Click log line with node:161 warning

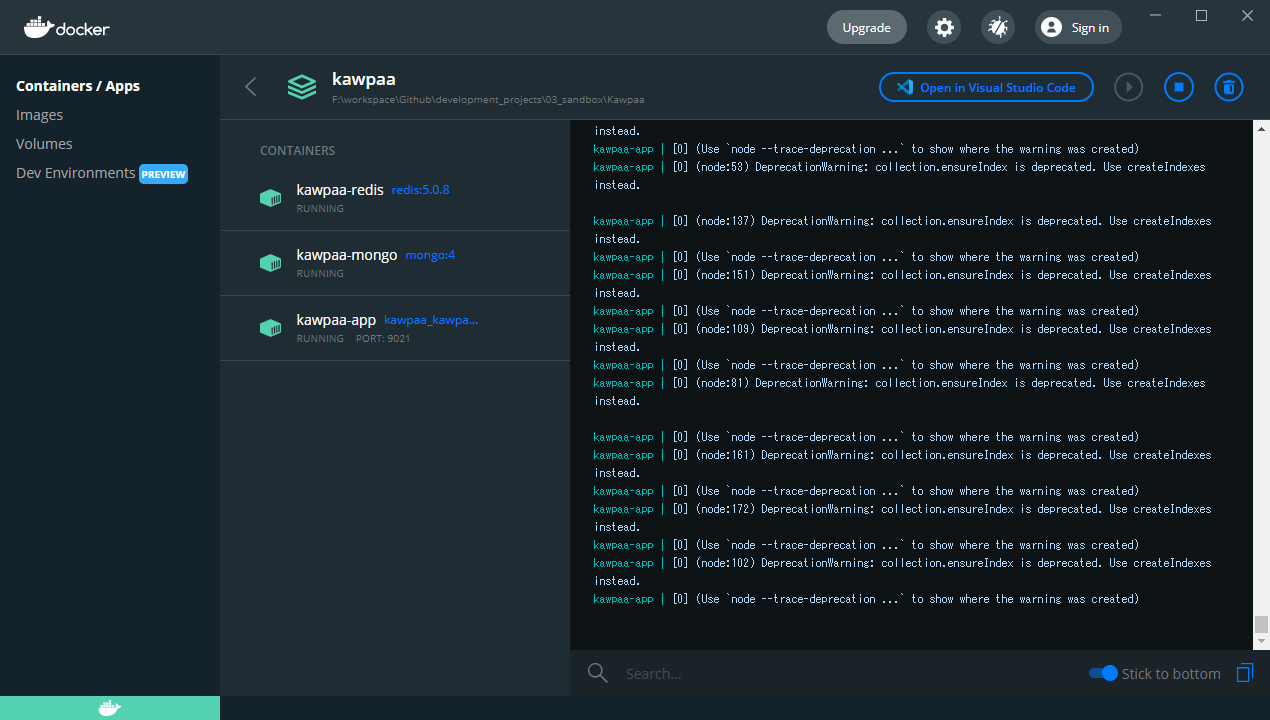coord(902,464)
